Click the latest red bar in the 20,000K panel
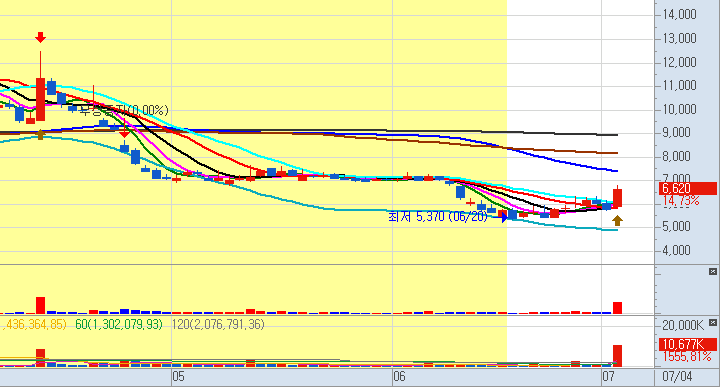720x387 pixels. 618,356
